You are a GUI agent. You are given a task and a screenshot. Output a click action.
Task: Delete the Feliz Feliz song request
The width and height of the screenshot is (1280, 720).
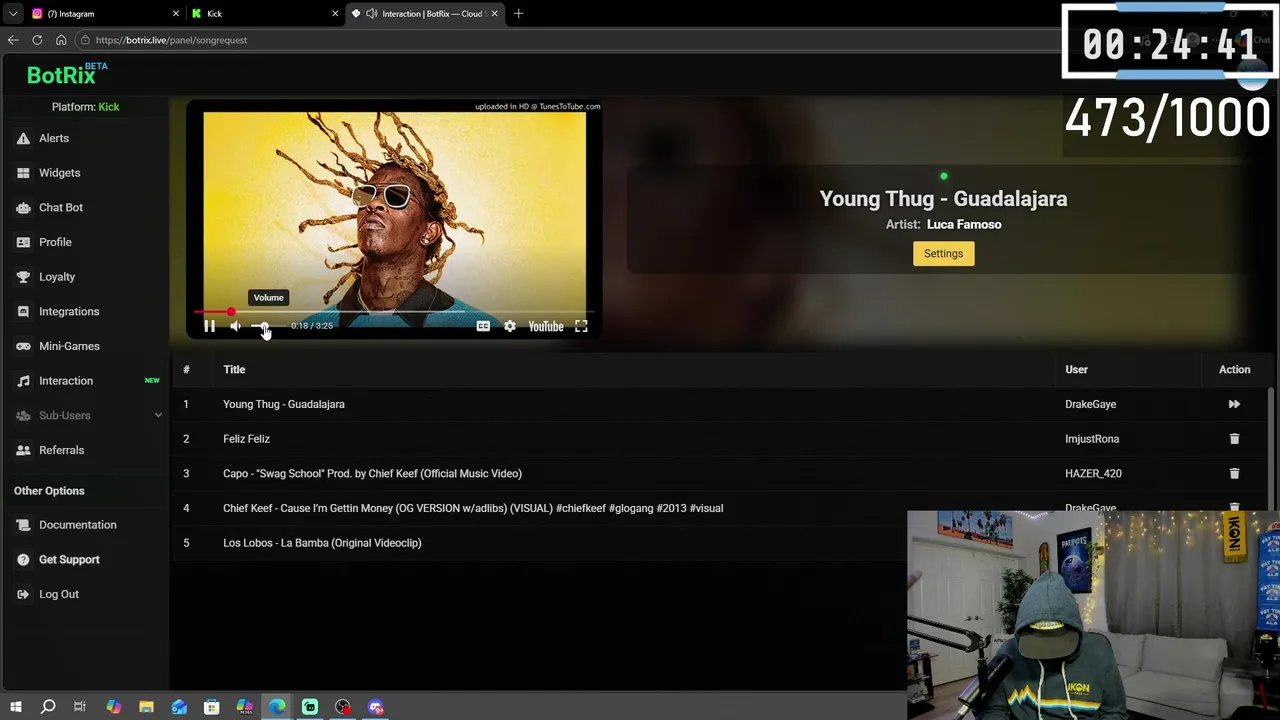pyautogui.click(x=1234, y=439)
